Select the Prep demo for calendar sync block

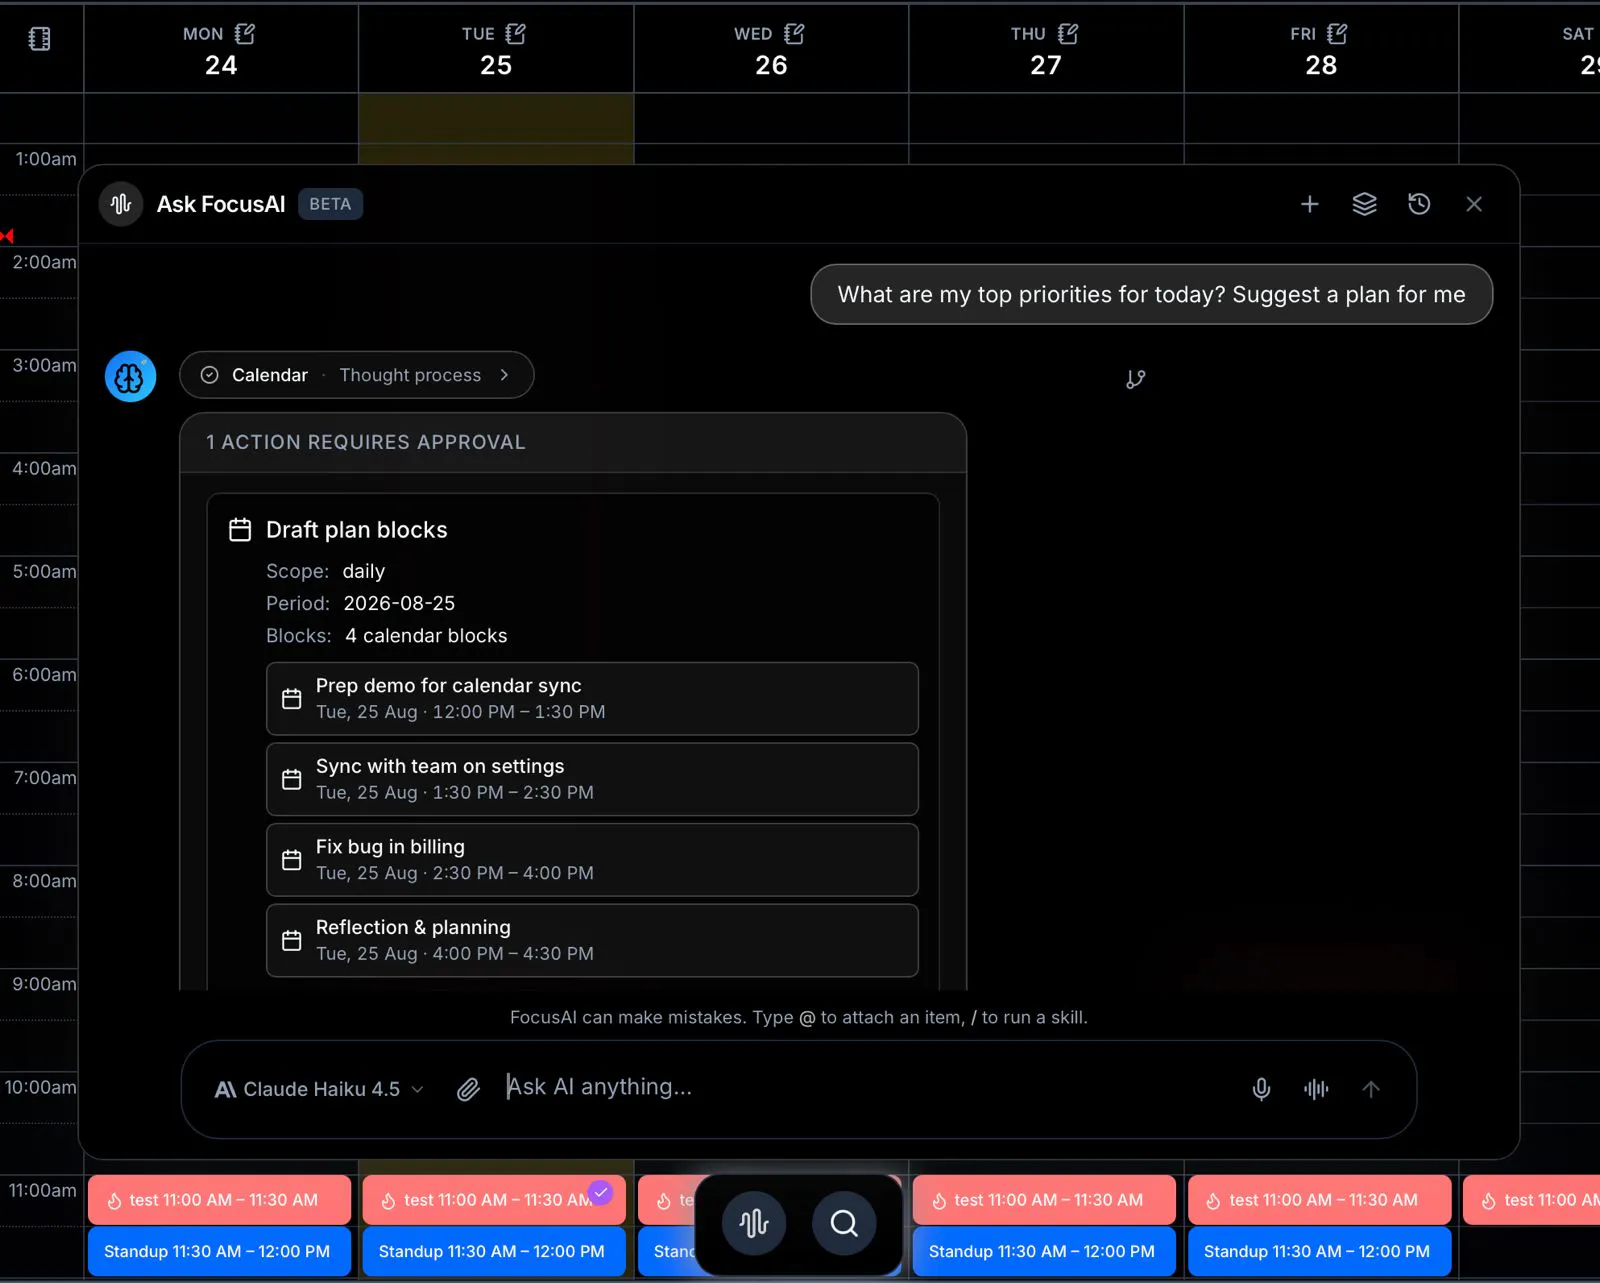pos(592,698)
